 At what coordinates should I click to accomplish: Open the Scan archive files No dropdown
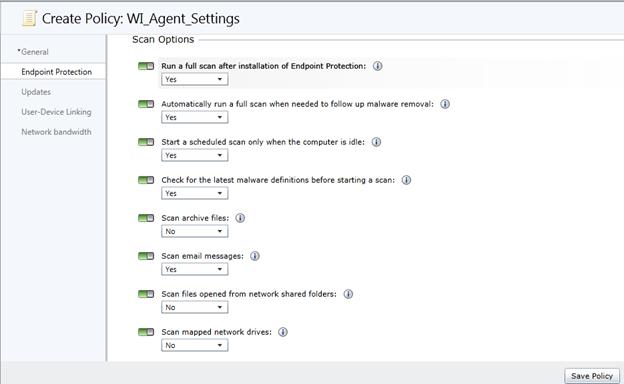pos(195,231)
